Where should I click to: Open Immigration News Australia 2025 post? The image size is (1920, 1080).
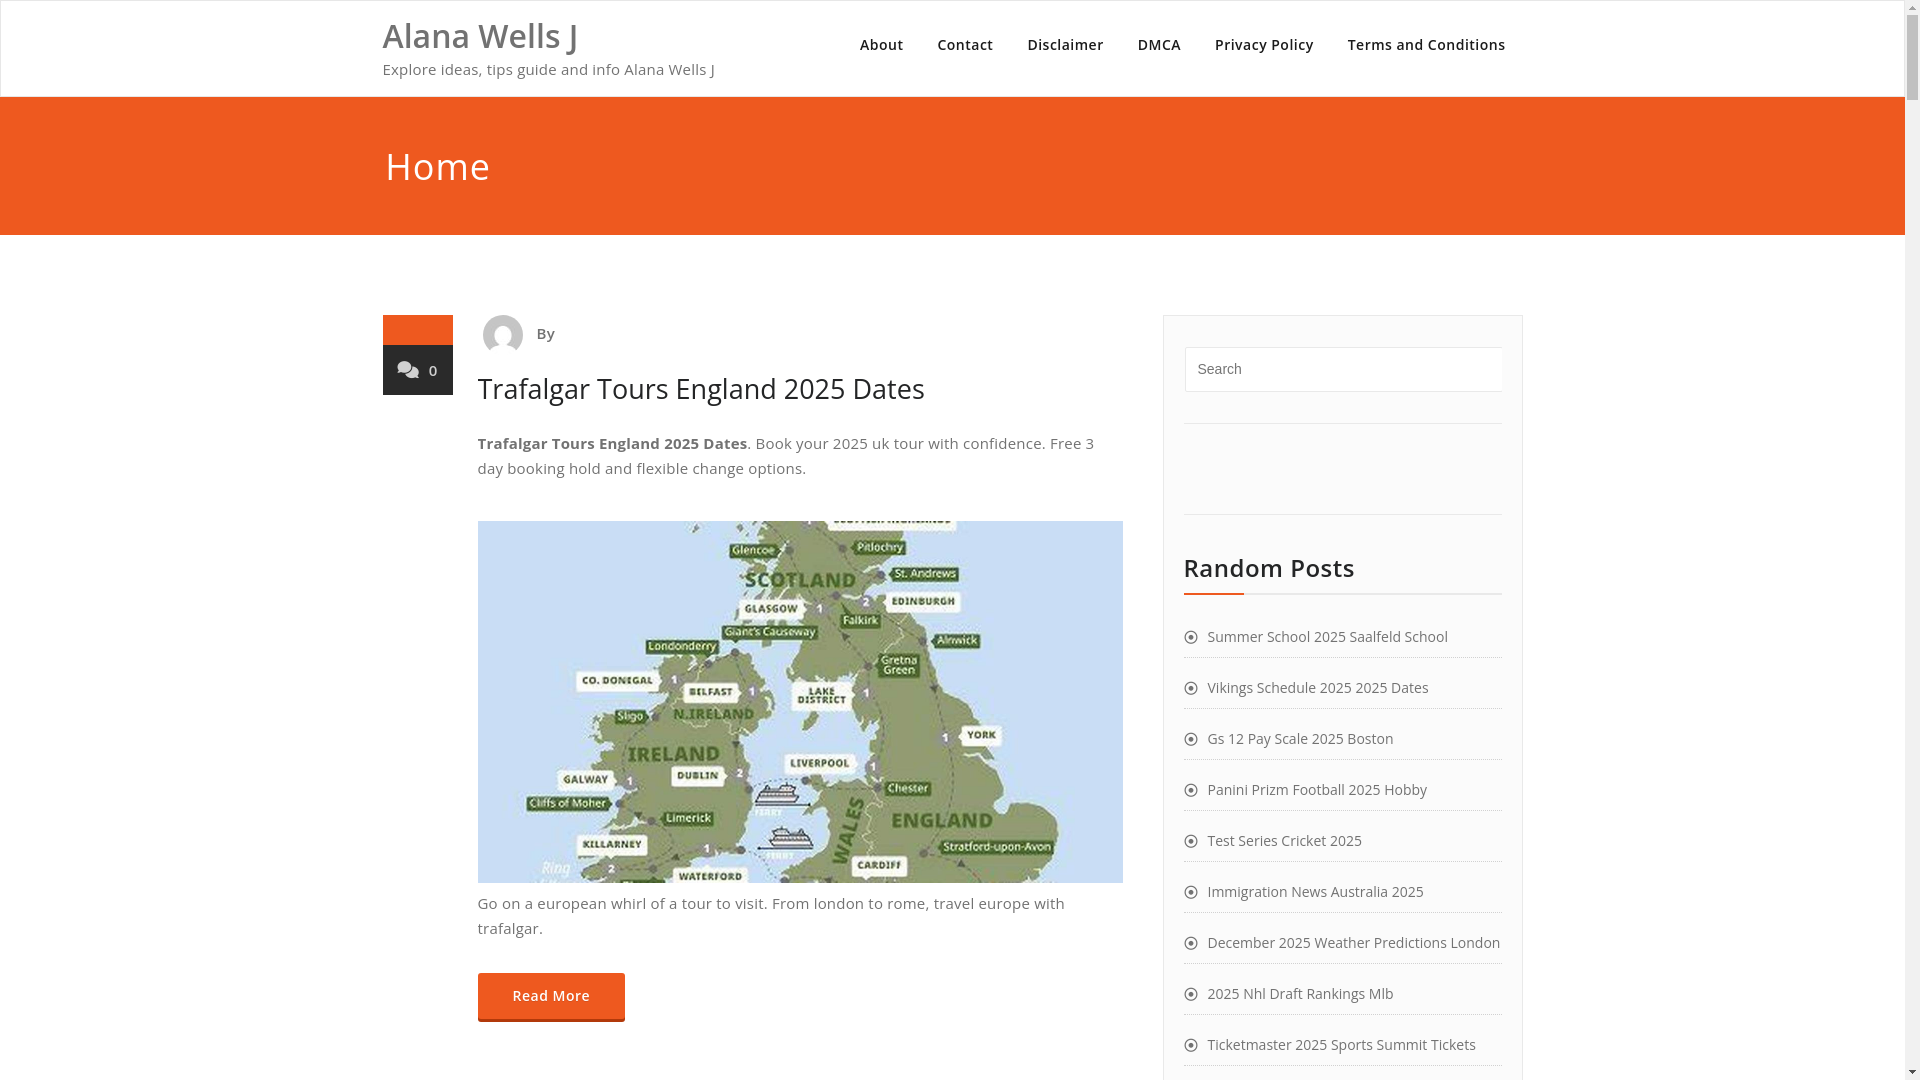pyautogui.click(x=1315, y=892)
